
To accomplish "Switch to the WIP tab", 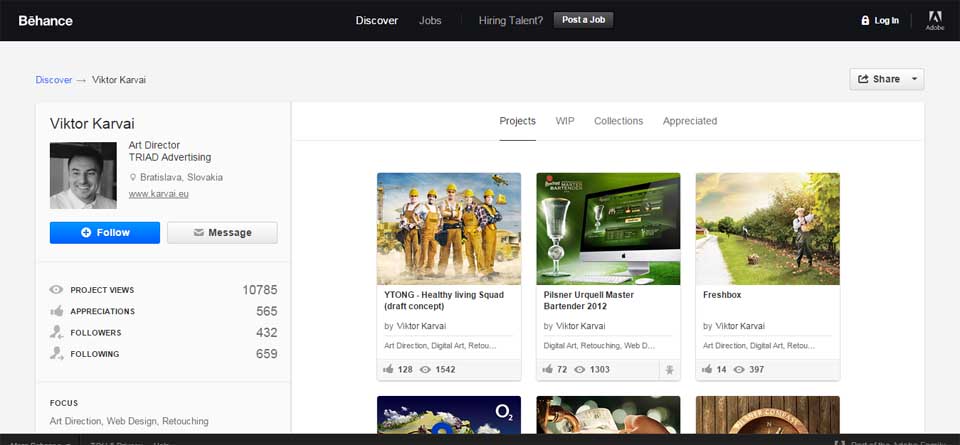I will pyautogui.click(x=565, y=121).
